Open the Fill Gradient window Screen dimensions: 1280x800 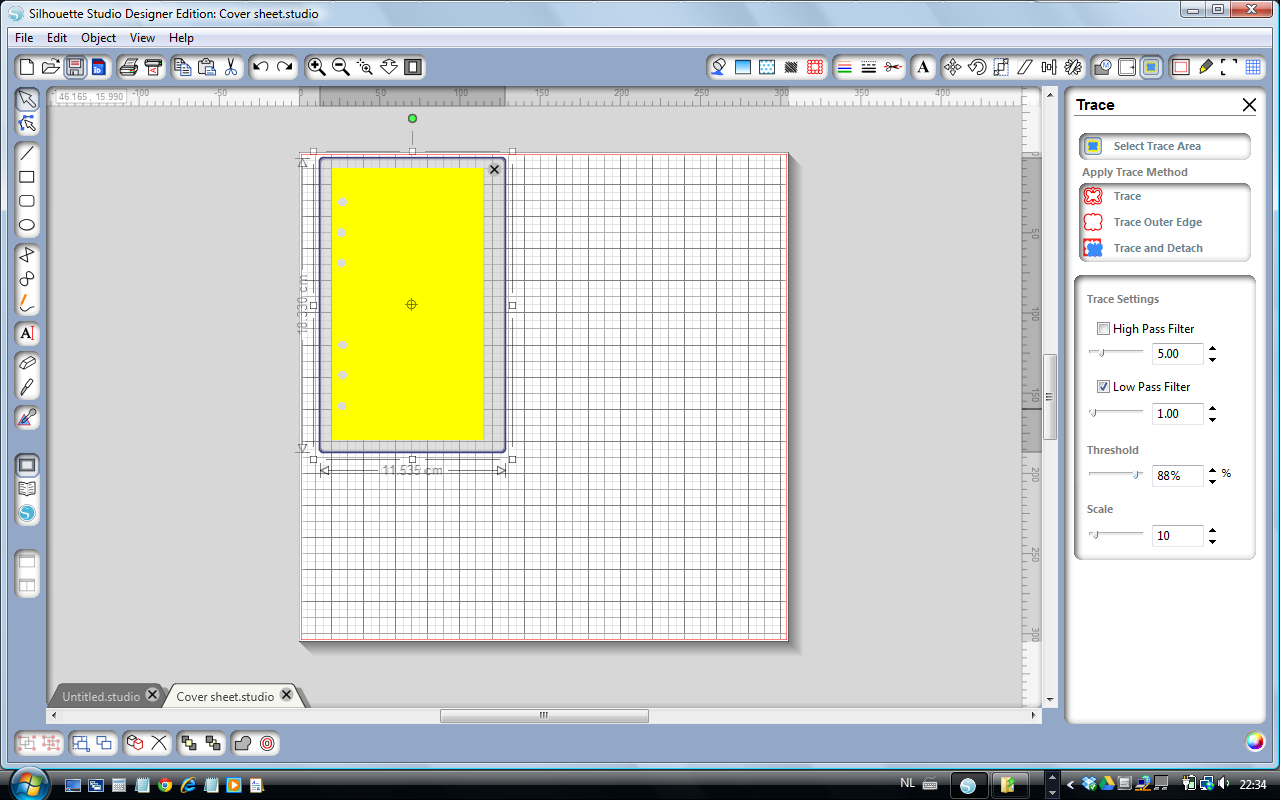click(x=742, y=67)
